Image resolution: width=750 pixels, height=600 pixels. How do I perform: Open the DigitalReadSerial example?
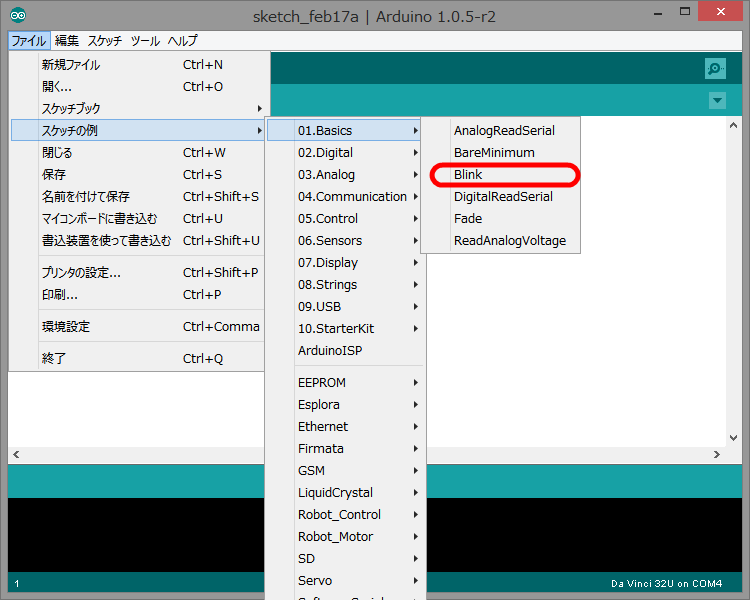(501, 197)
